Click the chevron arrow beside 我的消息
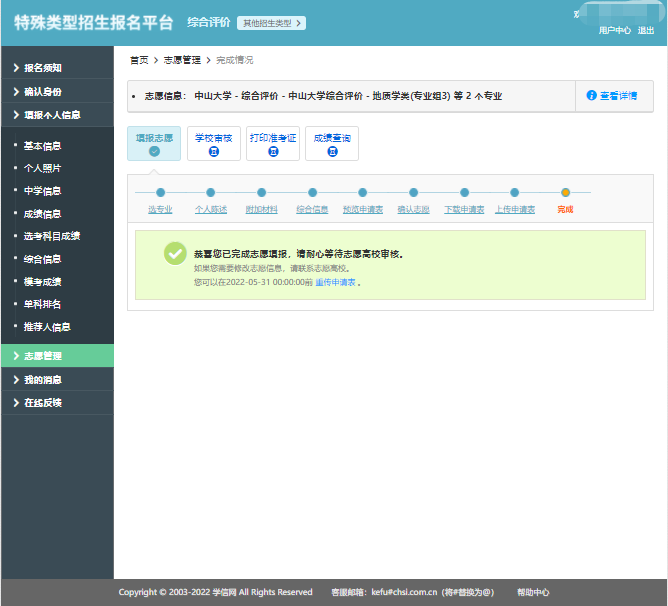This screenshot has width=668, height=606. coord(16,379)
